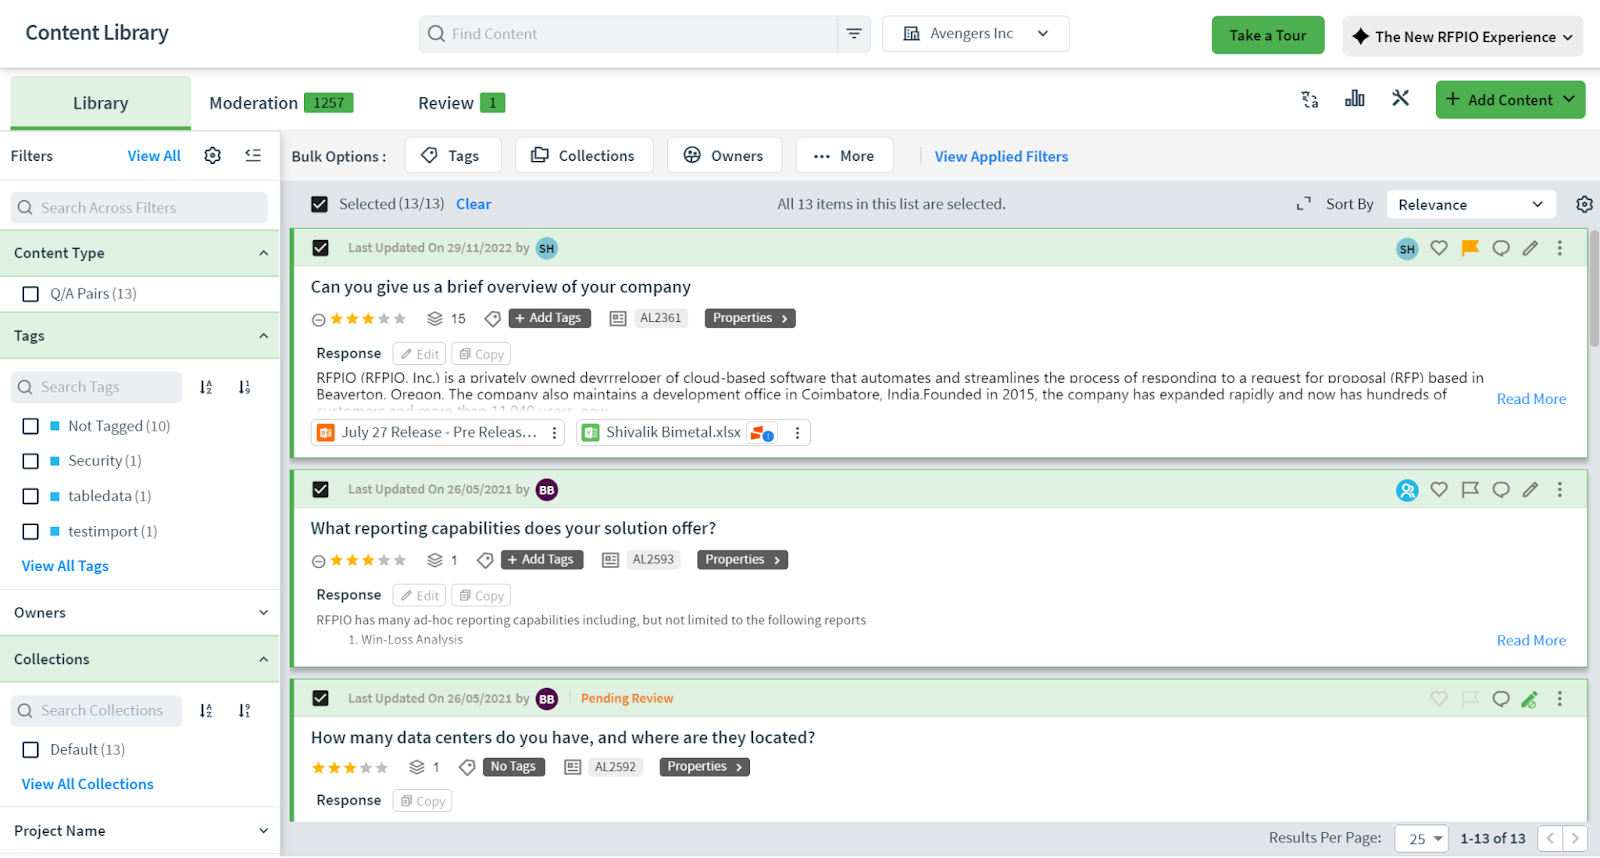Open the results per page dropdown
Viewport: 1600px width, 858px height.
[x=1421, y=839]
